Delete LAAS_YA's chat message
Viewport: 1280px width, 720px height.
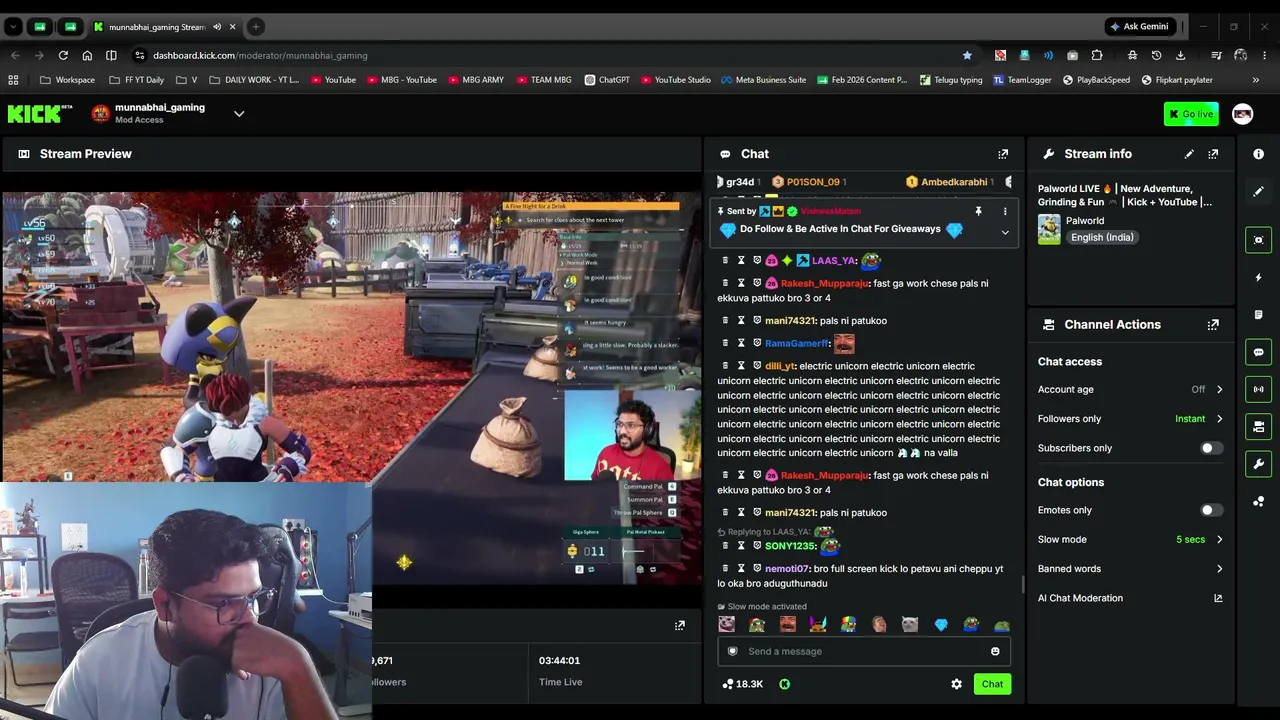726,261
